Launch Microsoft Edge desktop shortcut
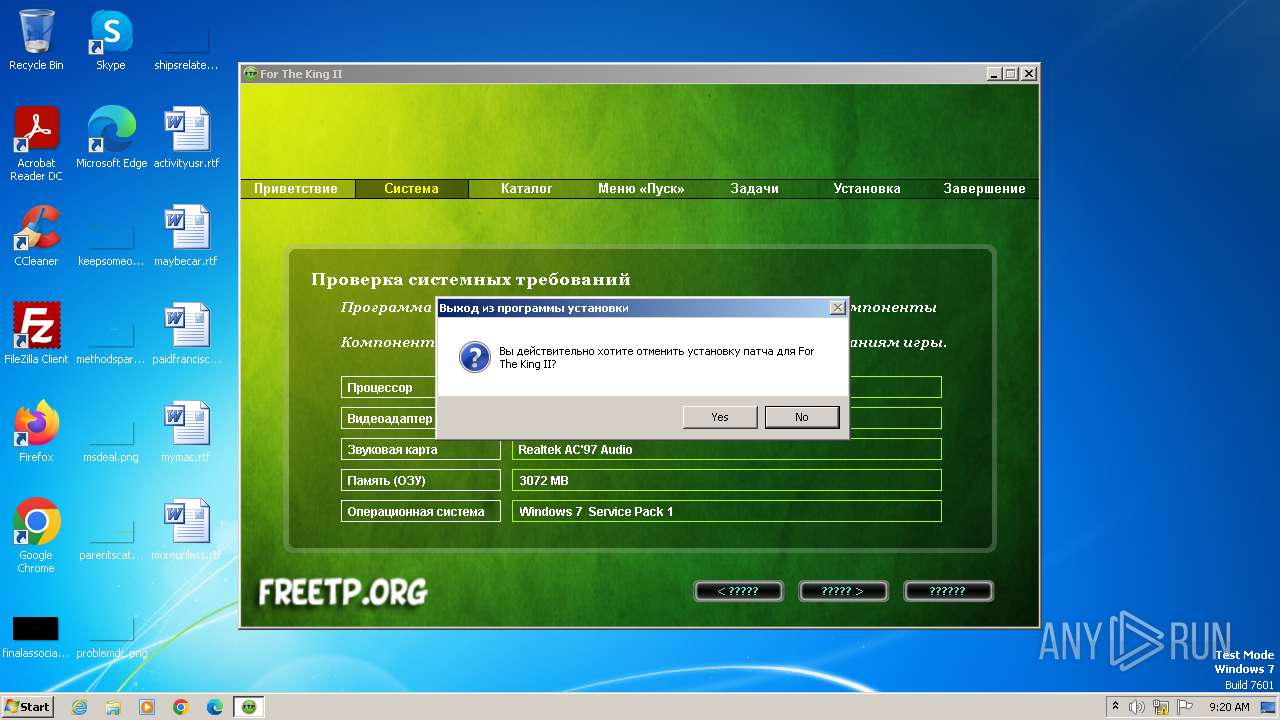 (x=111, y=138)
